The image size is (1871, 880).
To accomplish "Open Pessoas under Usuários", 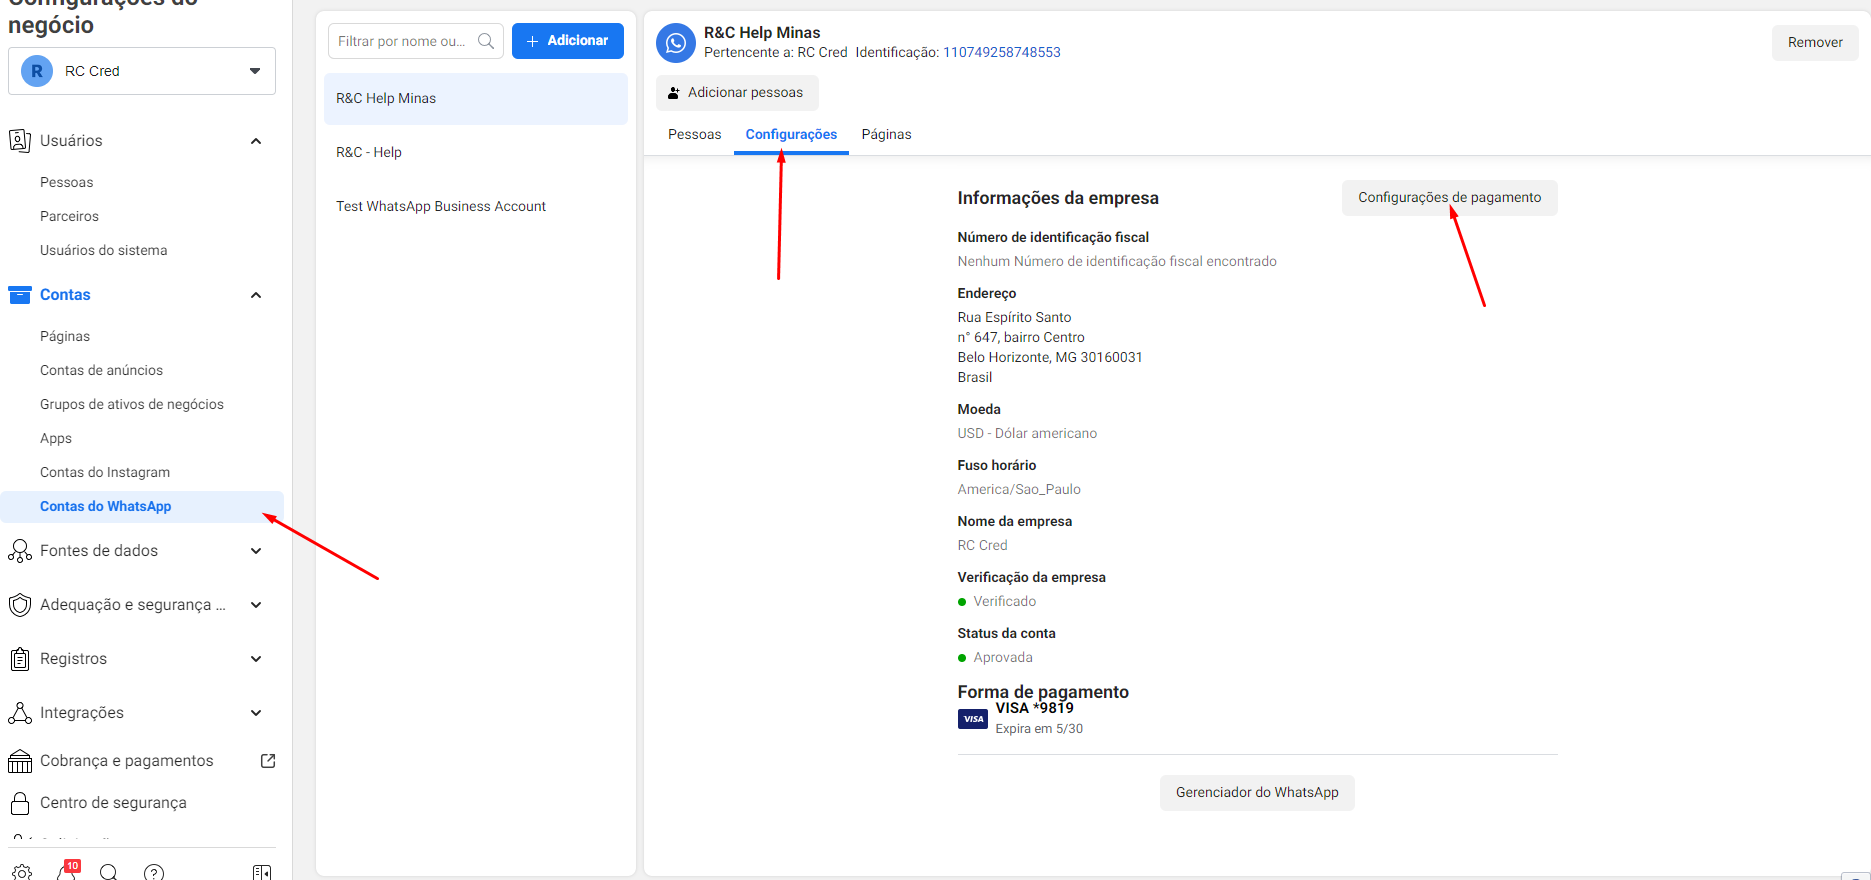I will [66, 182].
